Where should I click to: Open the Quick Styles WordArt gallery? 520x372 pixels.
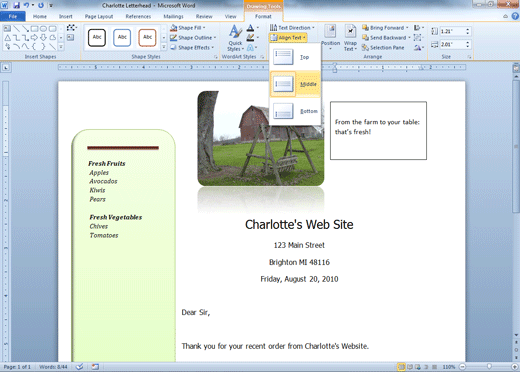[x=235, y=38]
